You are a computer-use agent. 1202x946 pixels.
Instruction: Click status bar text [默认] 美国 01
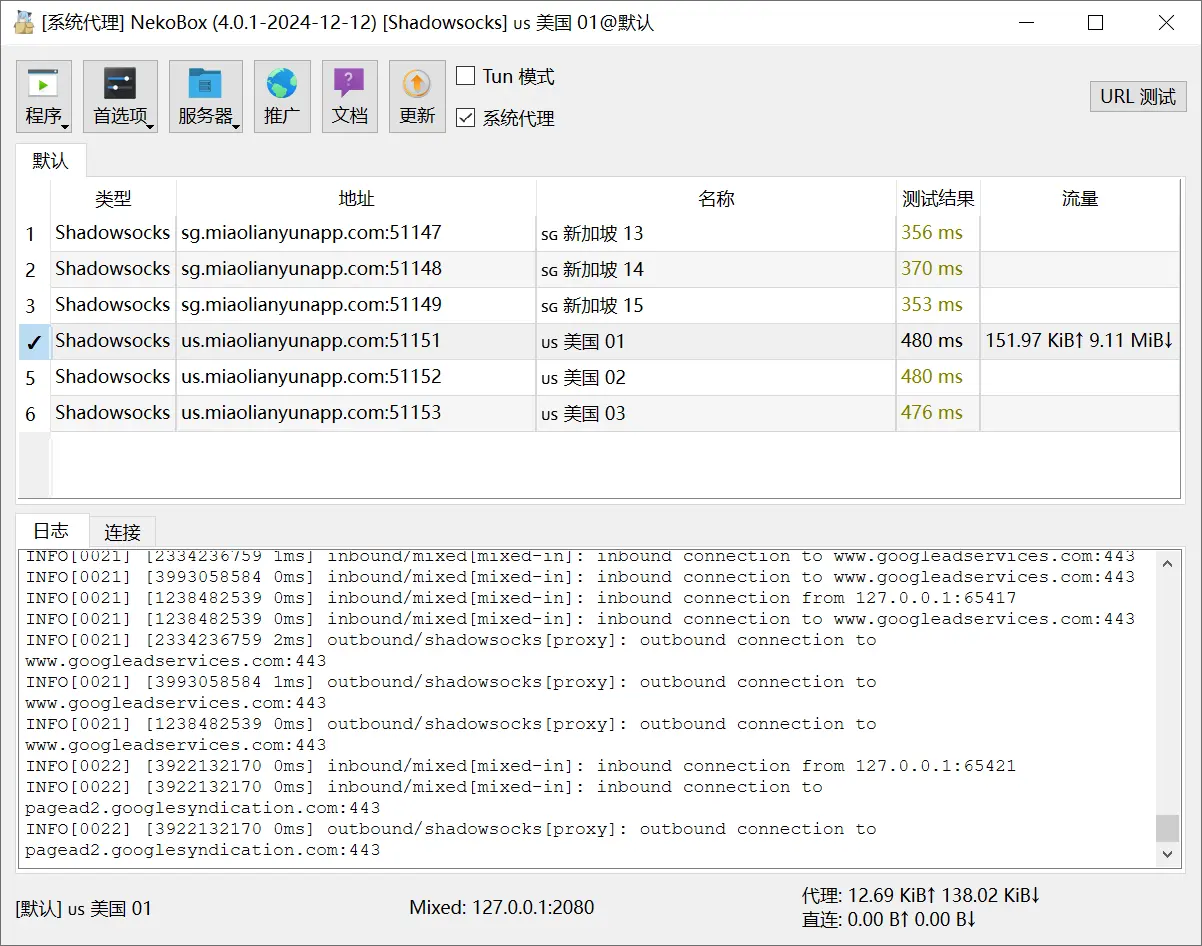[84, 909]
